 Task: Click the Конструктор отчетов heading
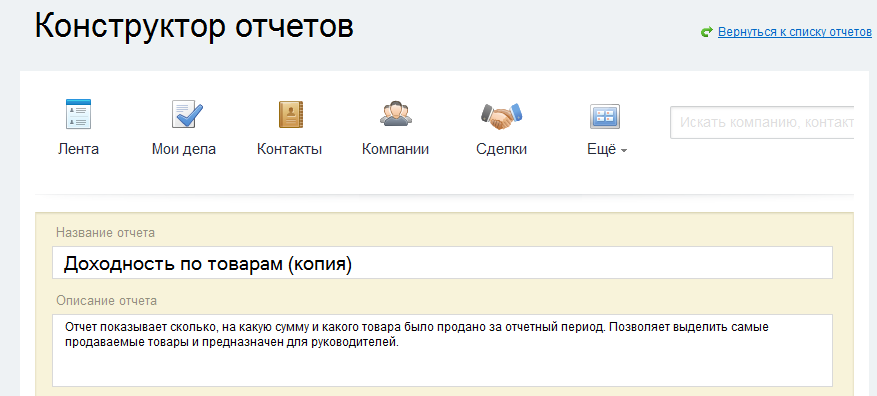point(194,26)
